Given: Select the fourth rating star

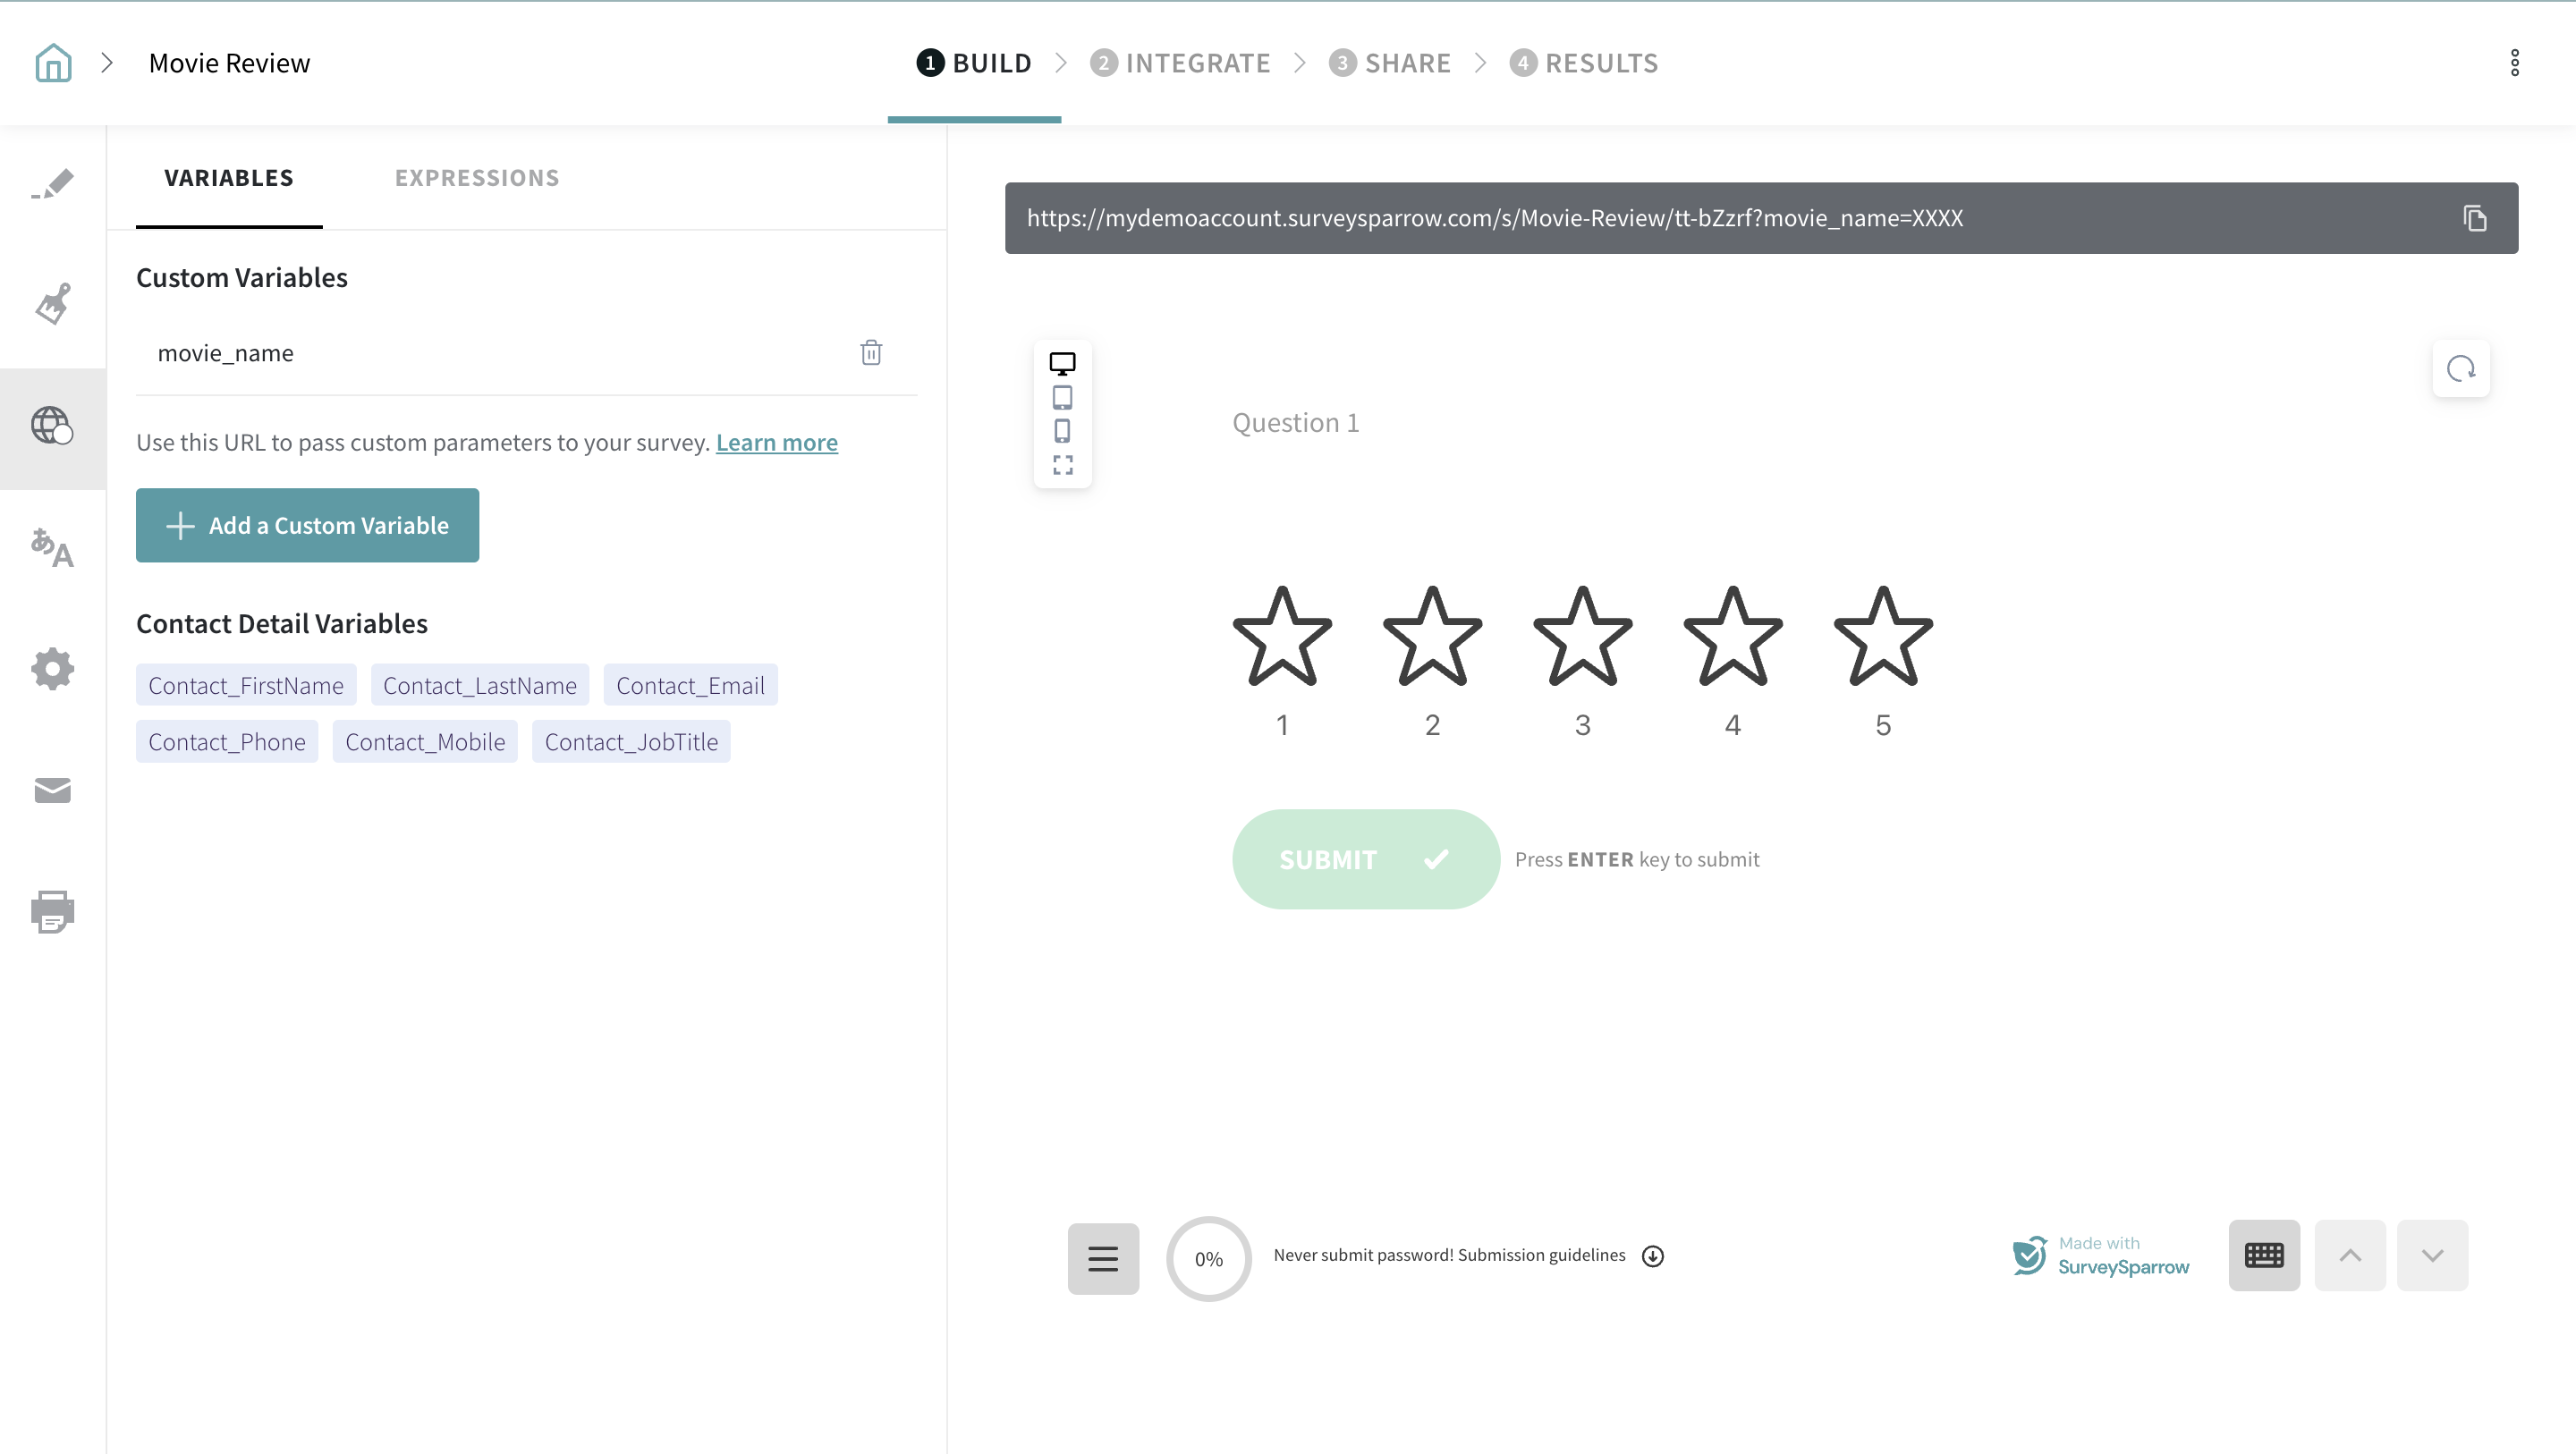Looking at the screenshot, I should point(1732,637).
